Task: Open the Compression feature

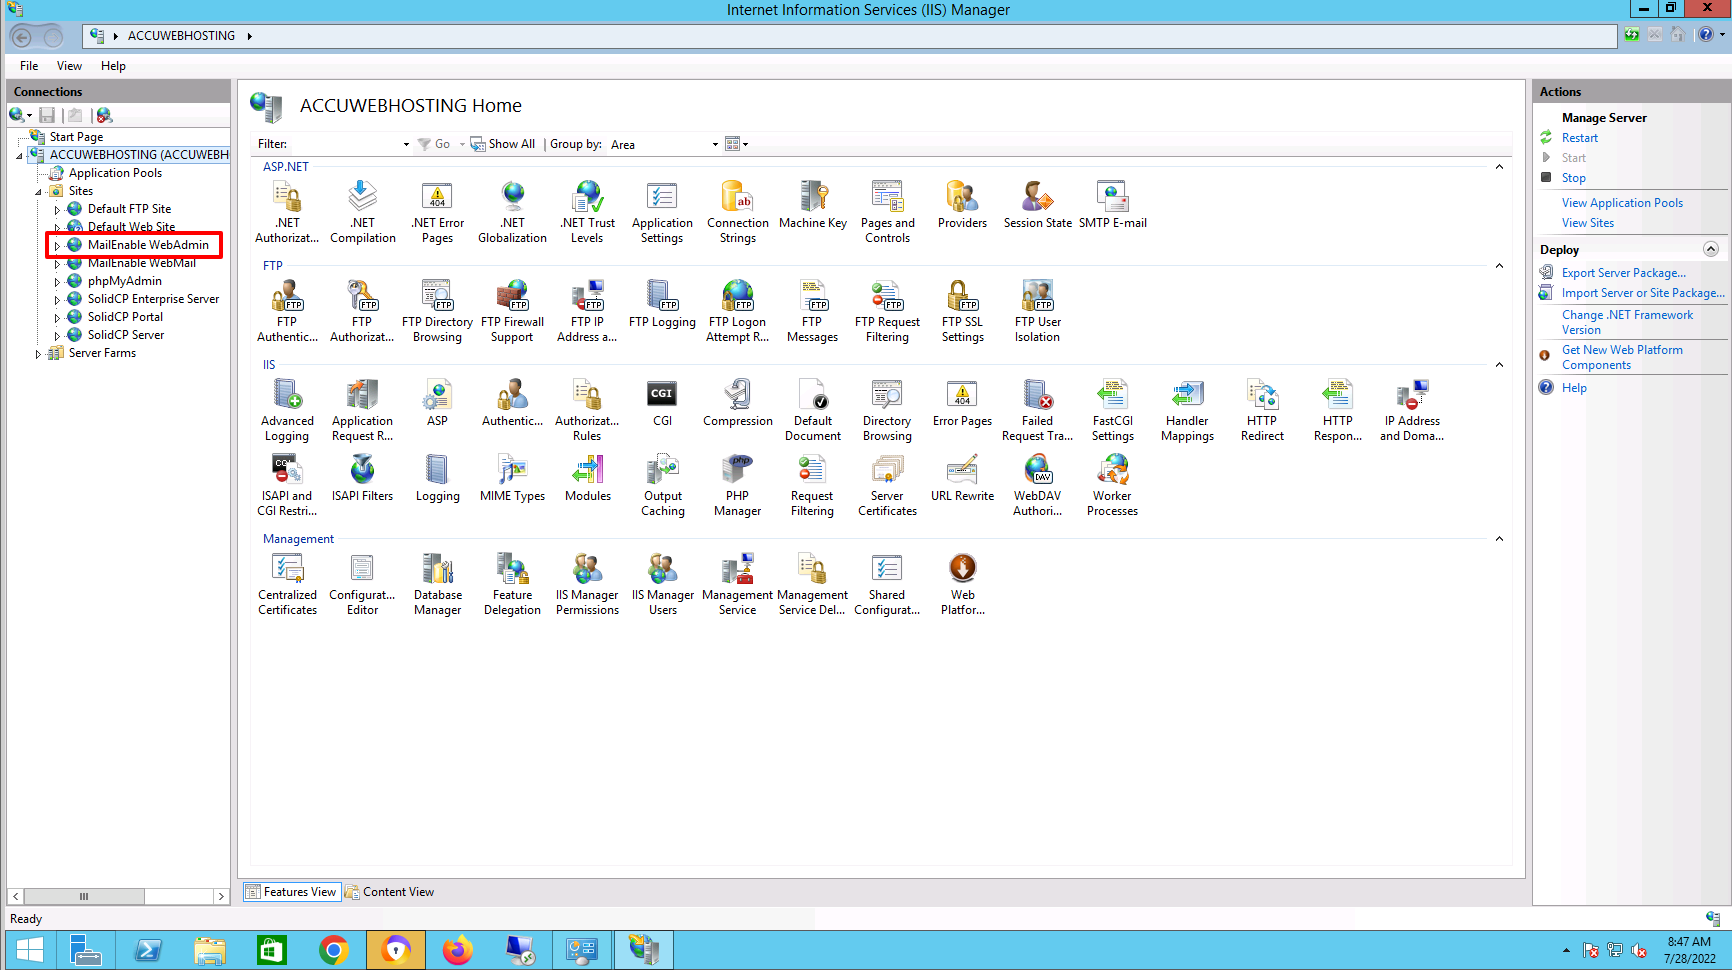Action: coord(738,402)
